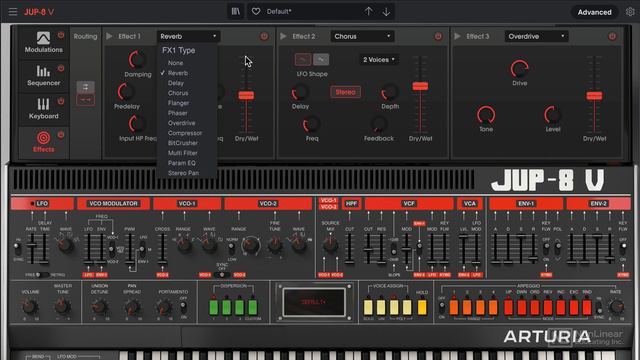Click the Portamento knob

[164, 307]
